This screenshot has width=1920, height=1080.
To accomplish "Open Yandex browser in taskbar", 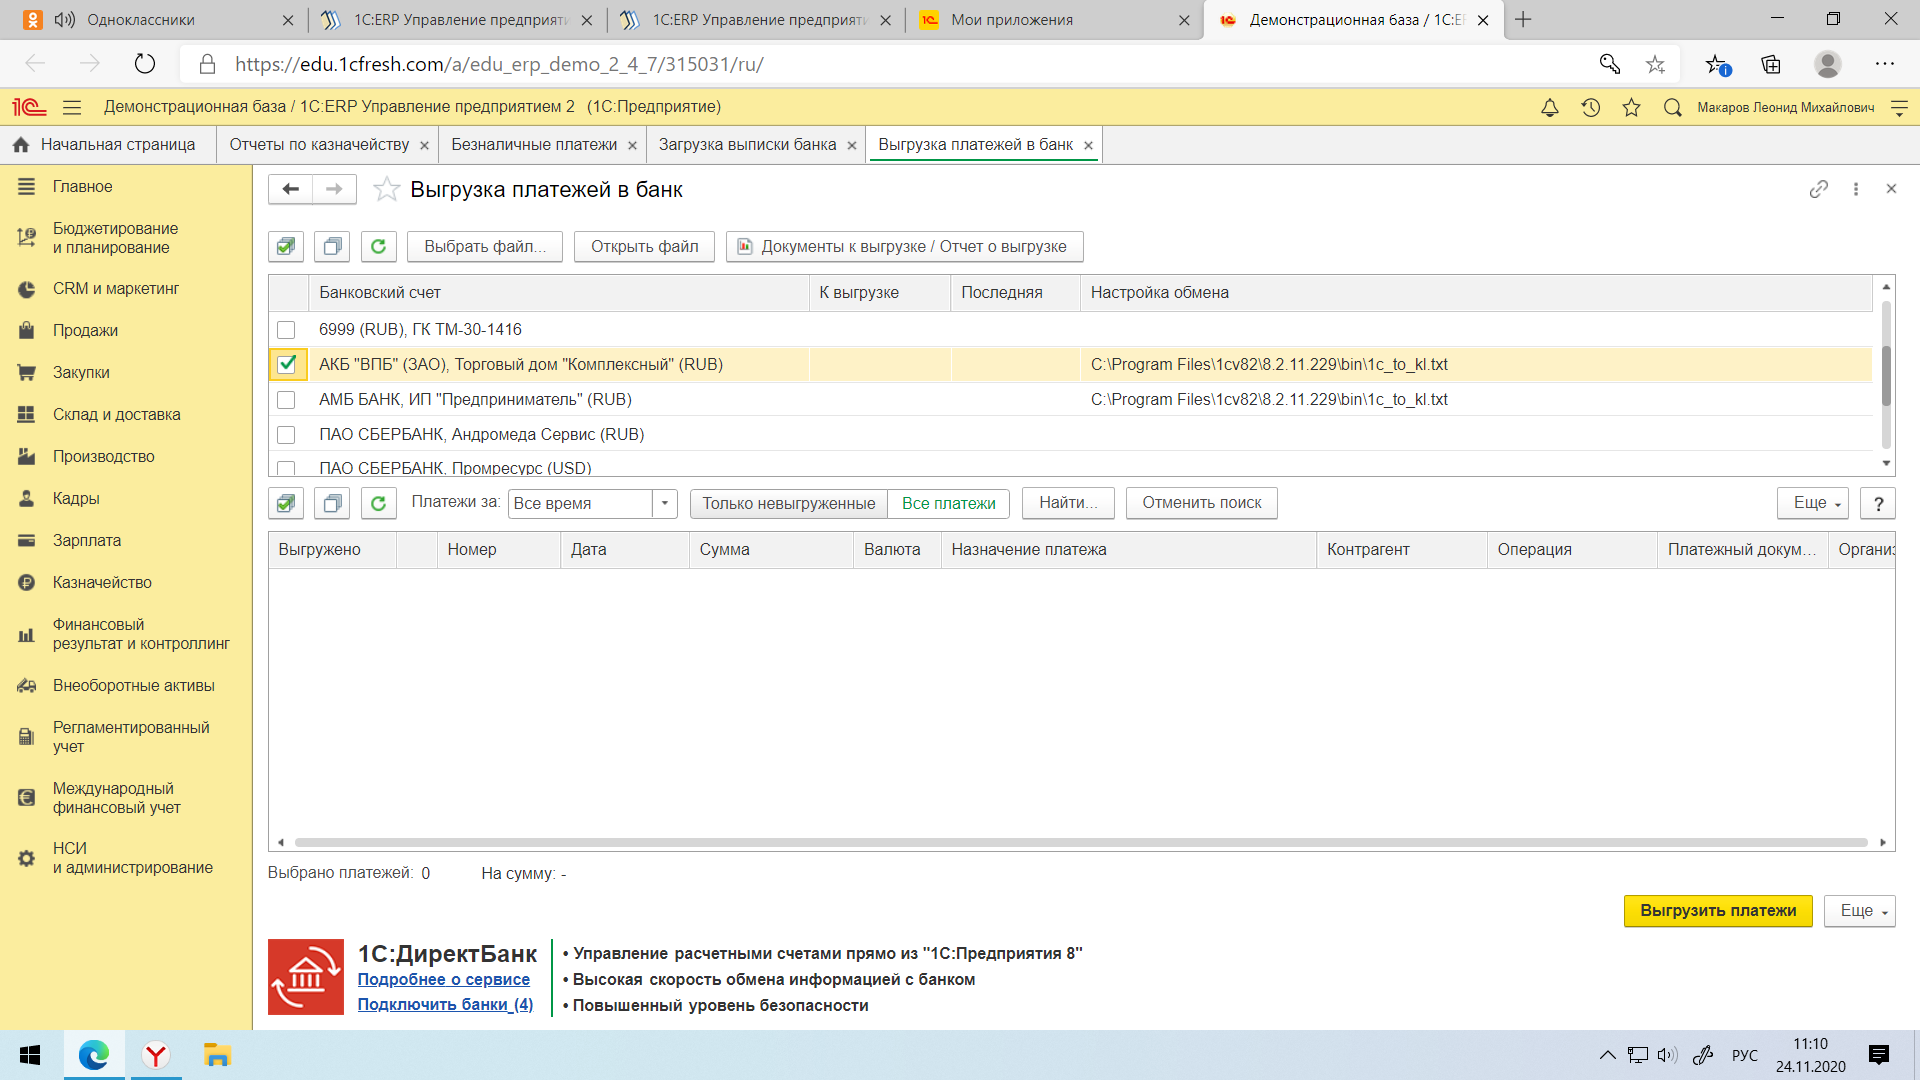I will 156,1055.
